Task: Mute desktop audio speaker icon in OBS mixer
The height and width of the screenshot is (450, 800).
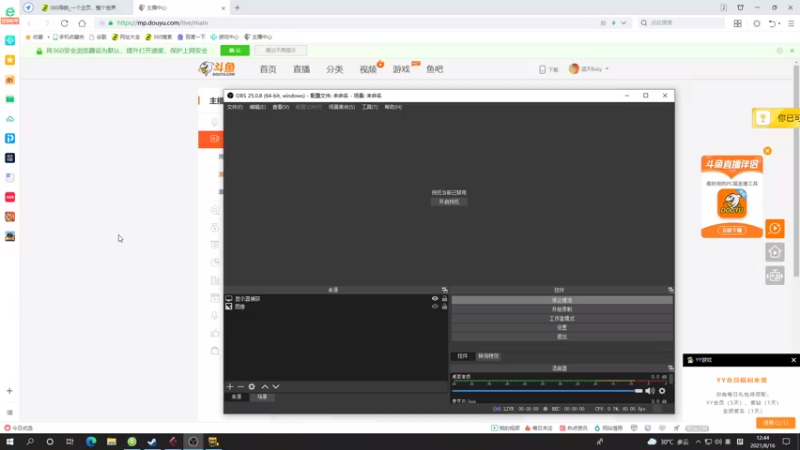Action: [649, 391]
